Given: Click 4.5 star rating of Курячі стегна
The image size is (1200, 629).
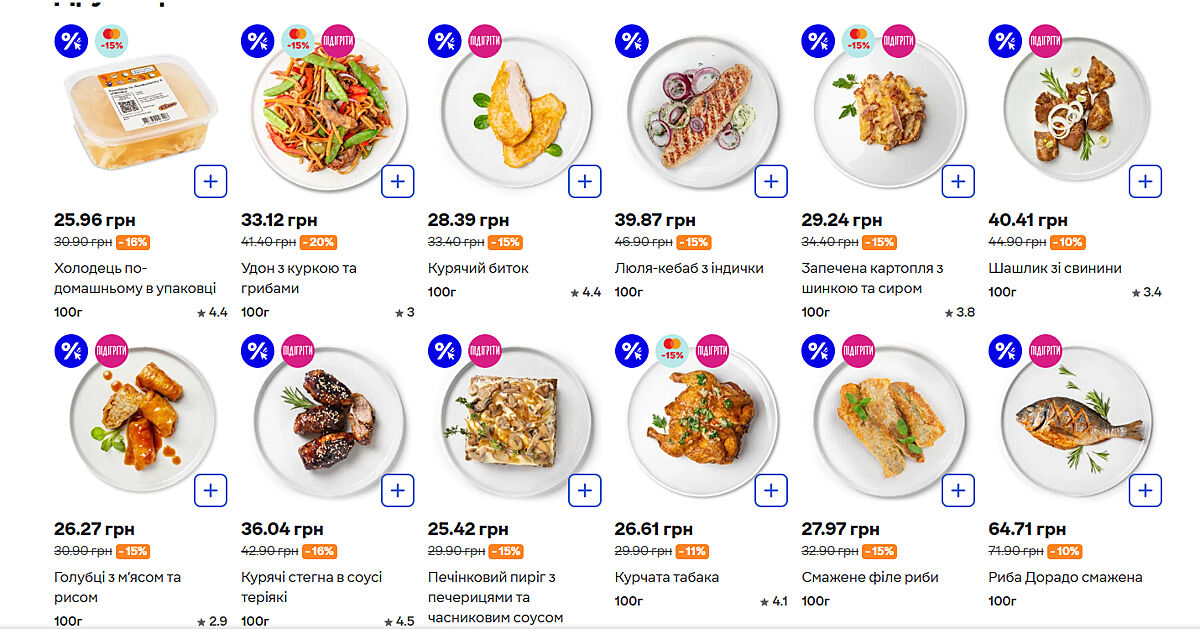Looking at the screenshot, I should pyautogui.click(x=399, y=621).
